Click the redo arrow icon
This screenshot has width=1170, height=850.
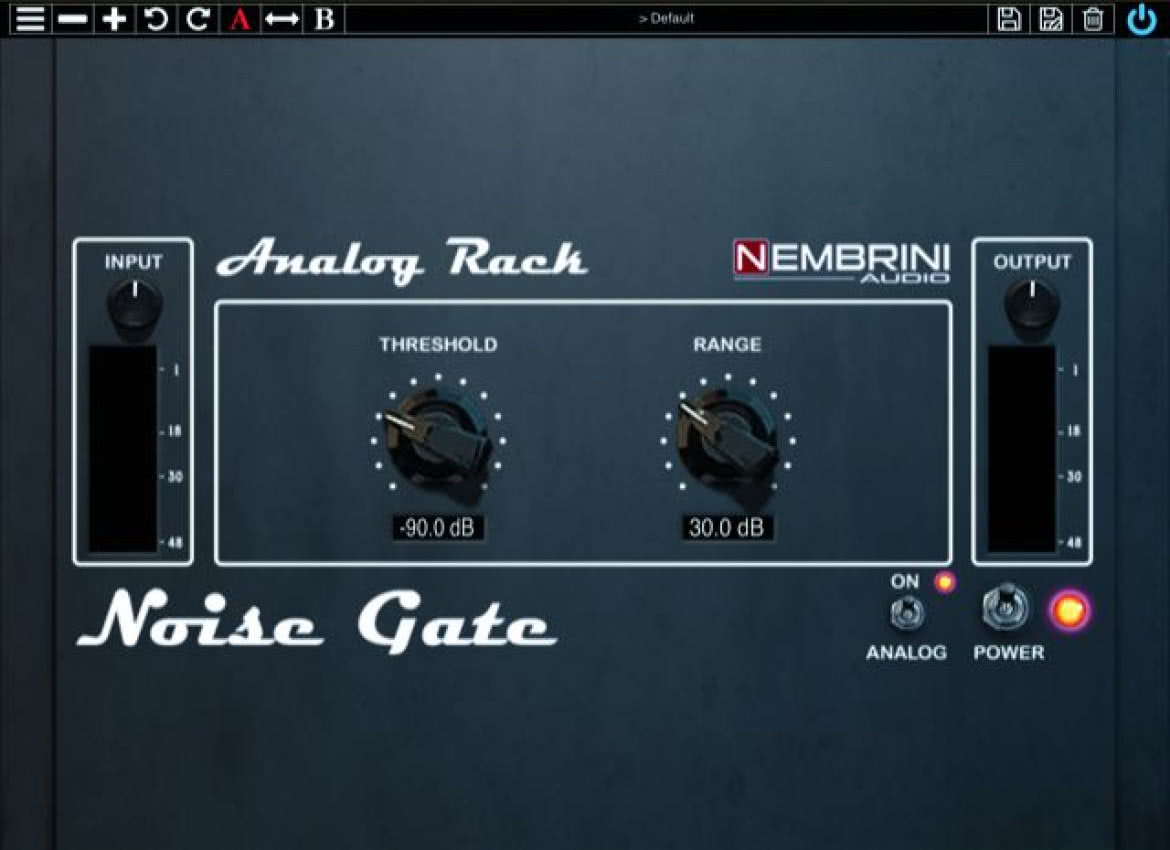click(198, 19)
